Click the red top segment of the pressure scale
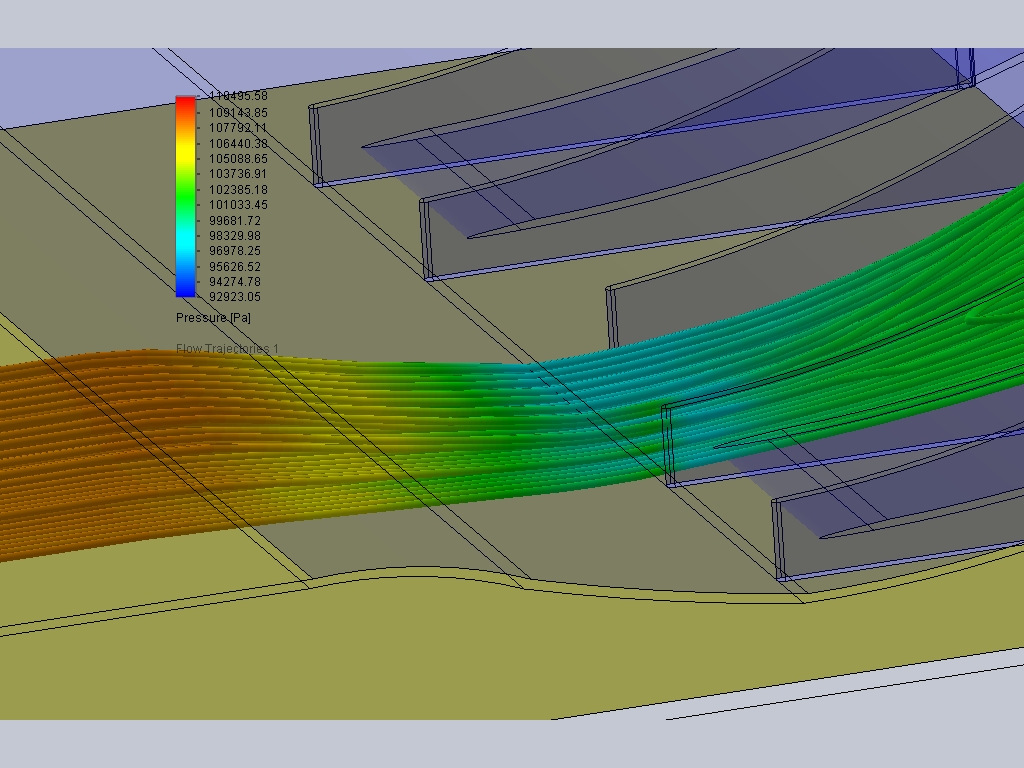1024x768 pixels. 185,105
